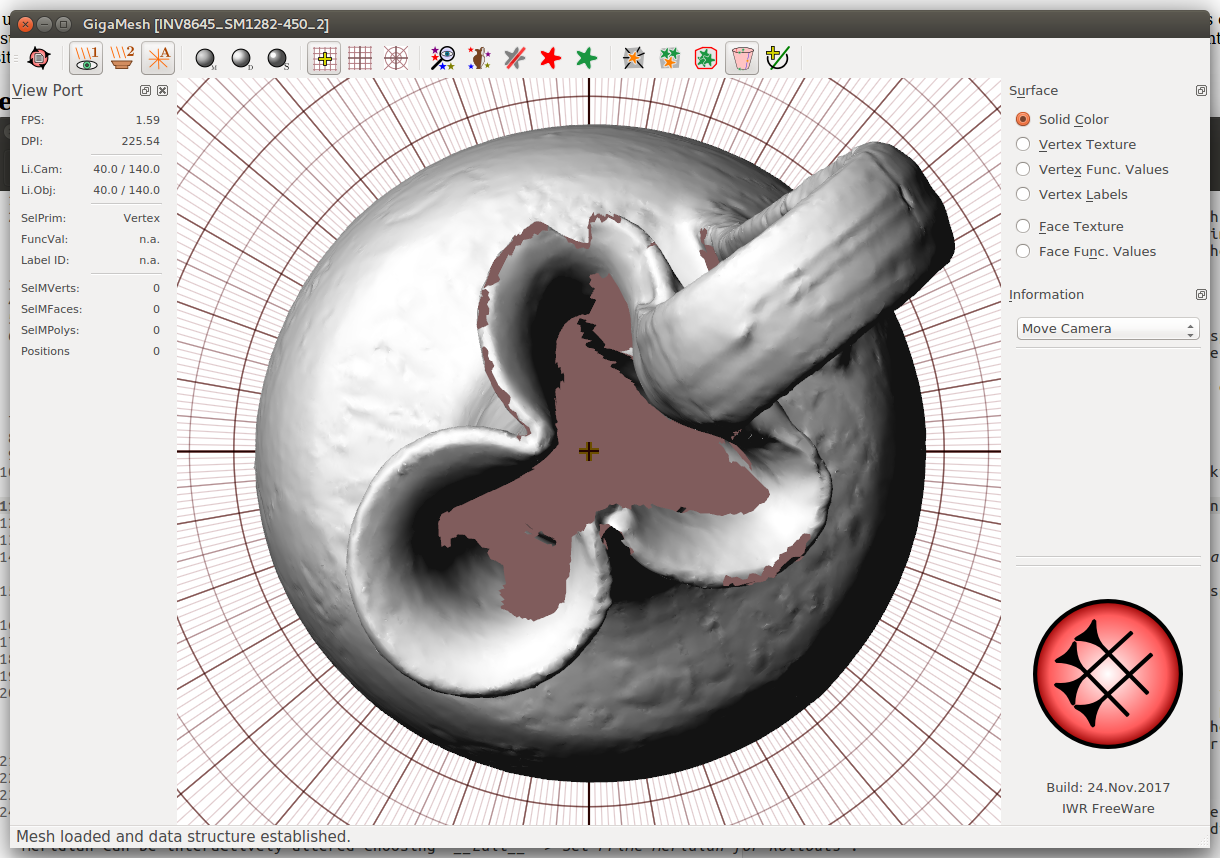The image size is (1220, 858).
Task: Select the matte sphere material M
Action: 206,58
